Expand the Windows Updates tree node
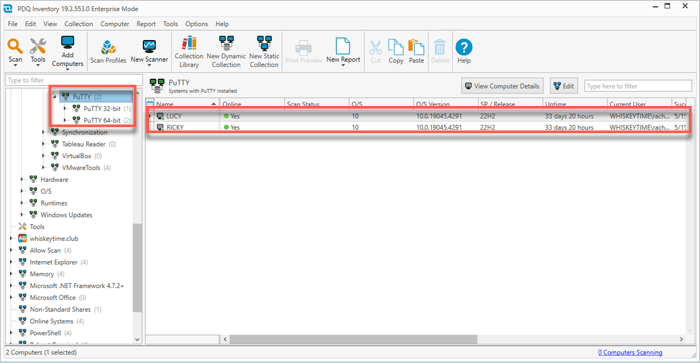This screenshot has width=700, height=363. (22, 215)
